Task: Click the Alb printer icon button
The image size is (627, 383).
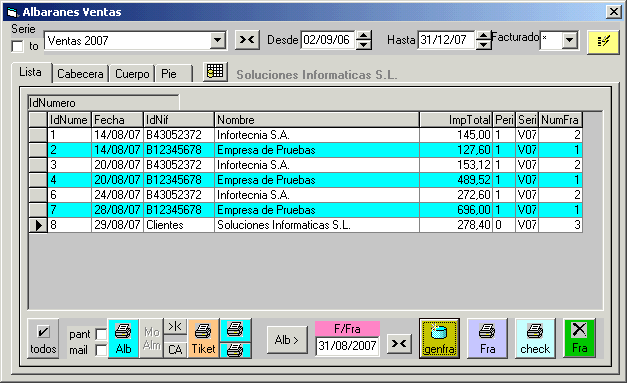Action: (123, 338)
